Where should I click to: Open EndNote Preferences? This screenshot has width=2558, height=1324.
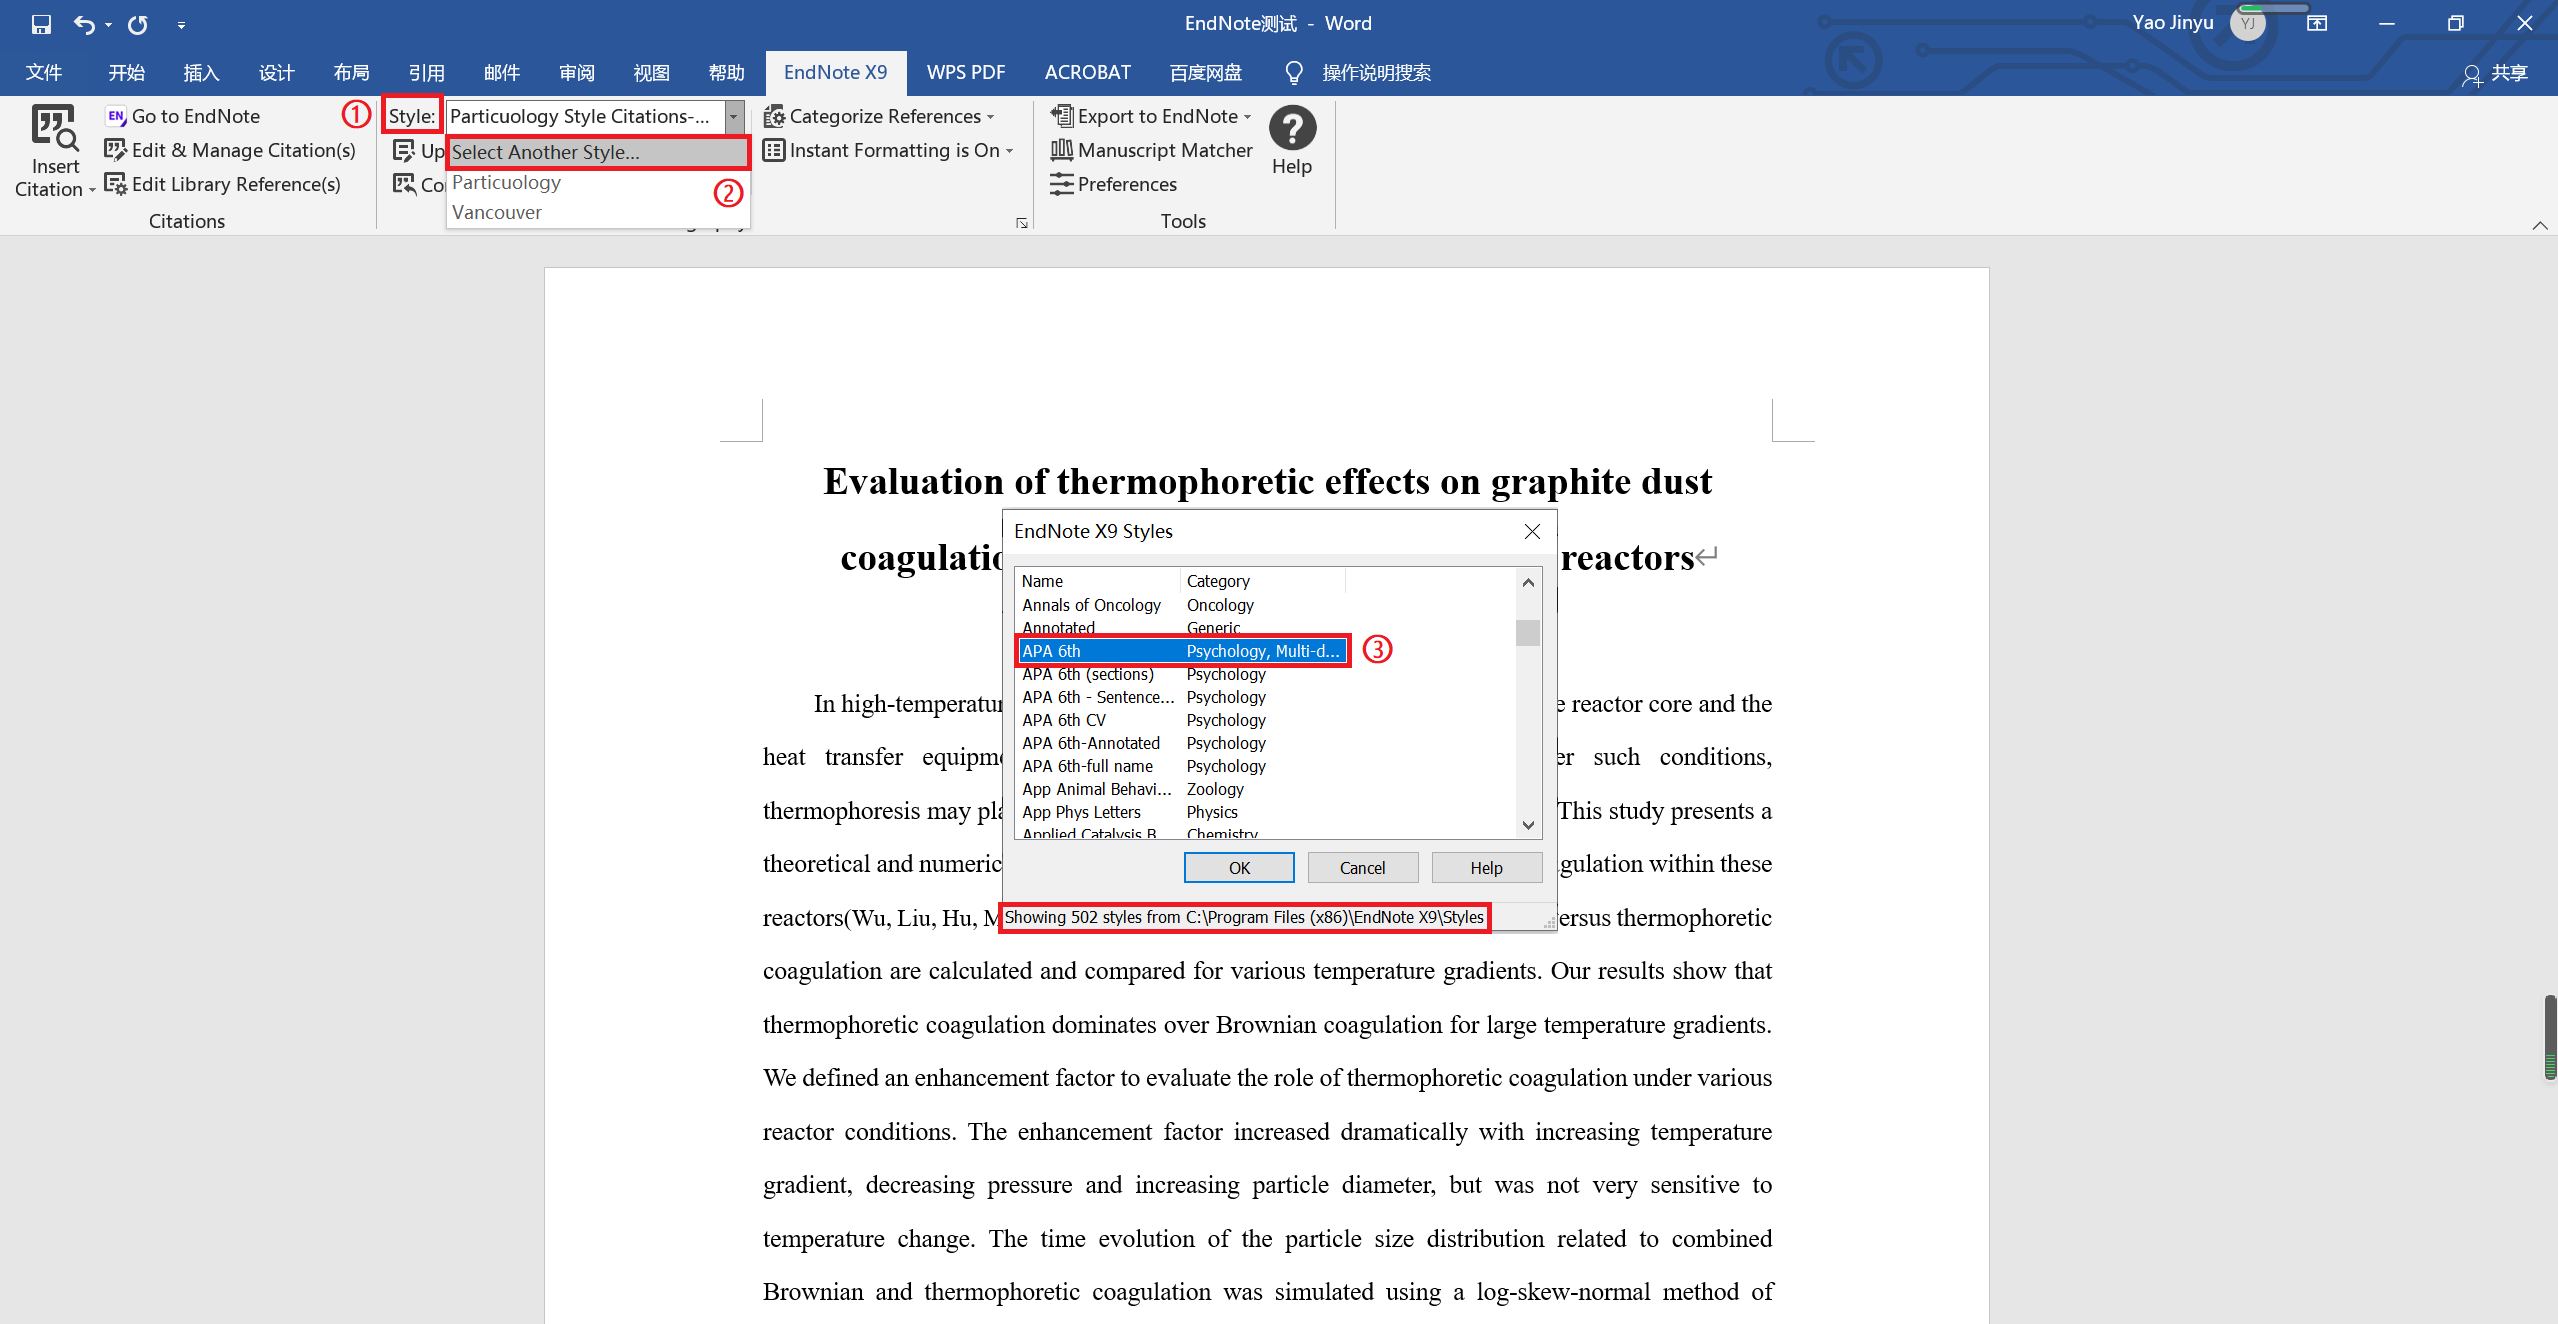tap(1113, 184)
